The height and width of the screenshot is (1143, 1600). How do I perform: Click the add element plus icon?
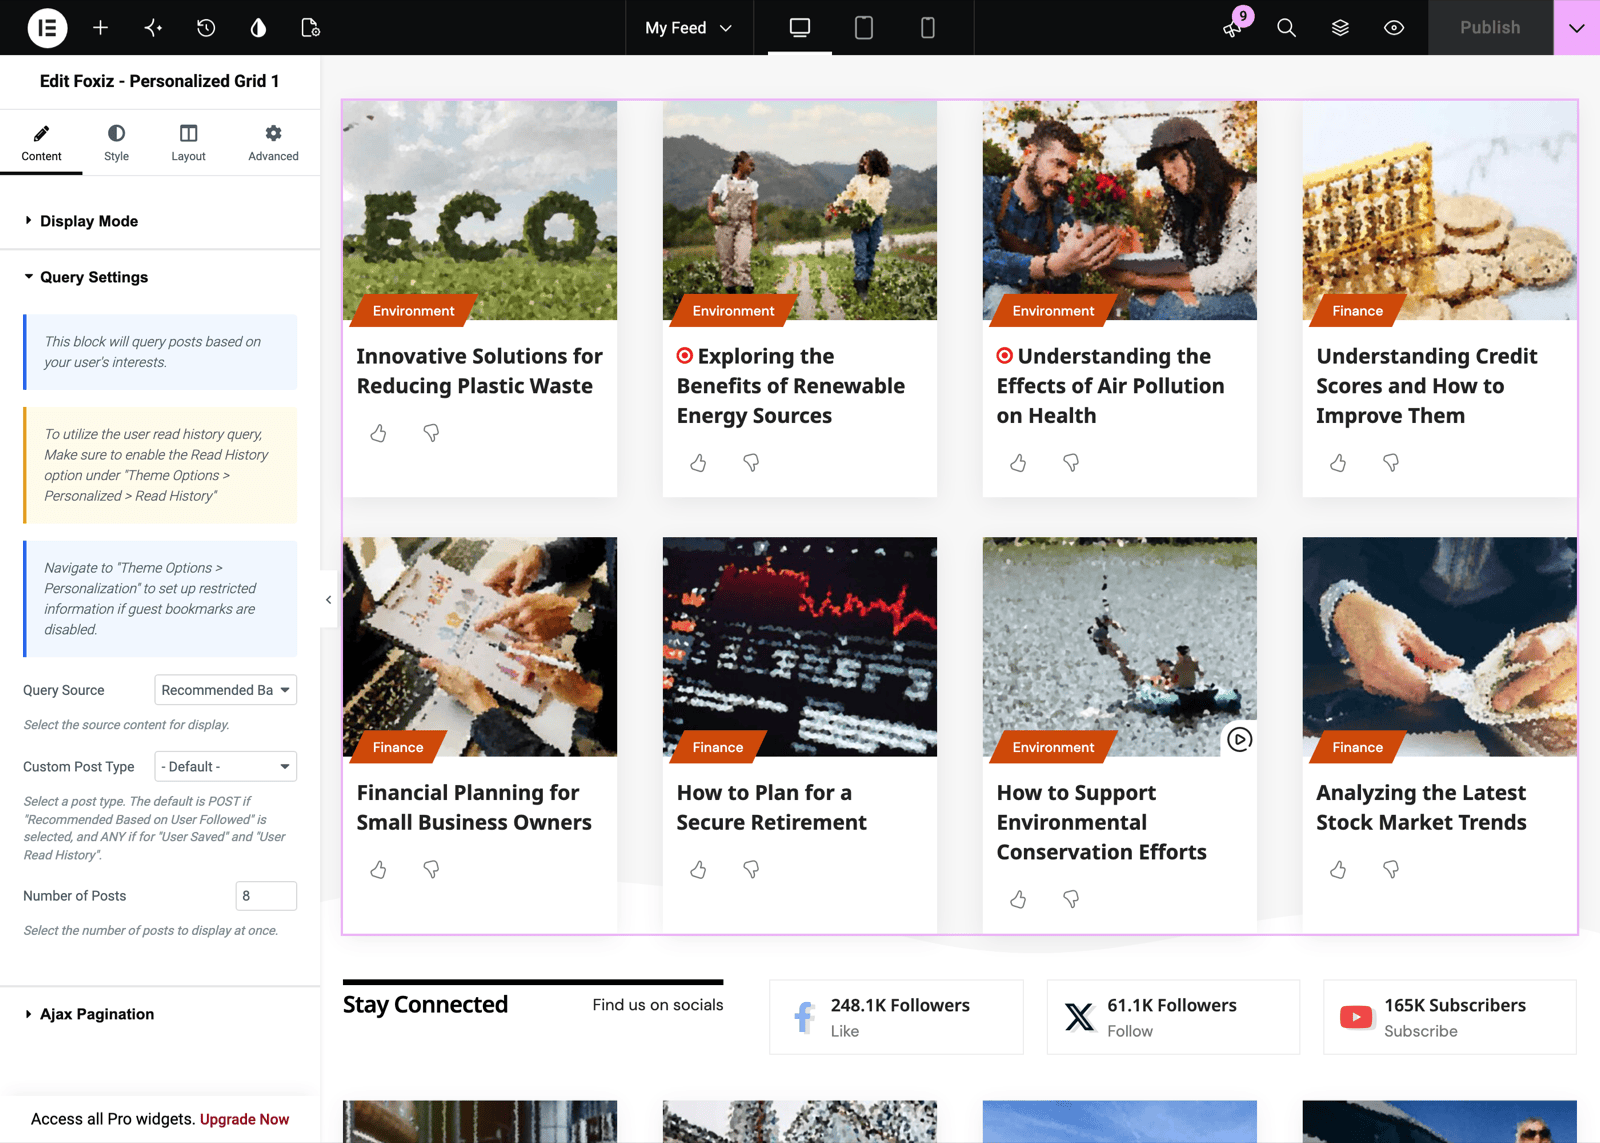[100, 27]
